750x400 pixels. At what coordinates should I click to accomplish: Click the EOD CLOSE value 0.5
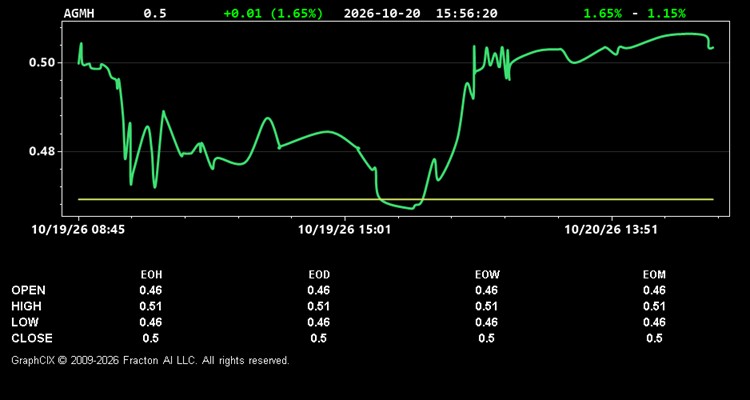(x=319, y=338)
